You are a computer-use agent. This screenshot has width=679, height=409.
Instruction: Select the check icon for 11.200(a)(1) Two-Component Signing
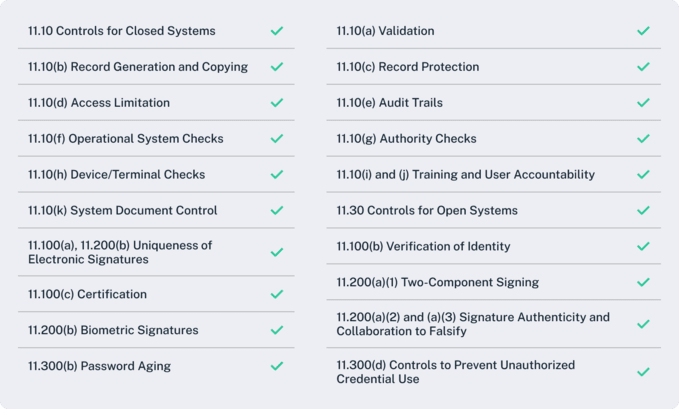point(643,283)
